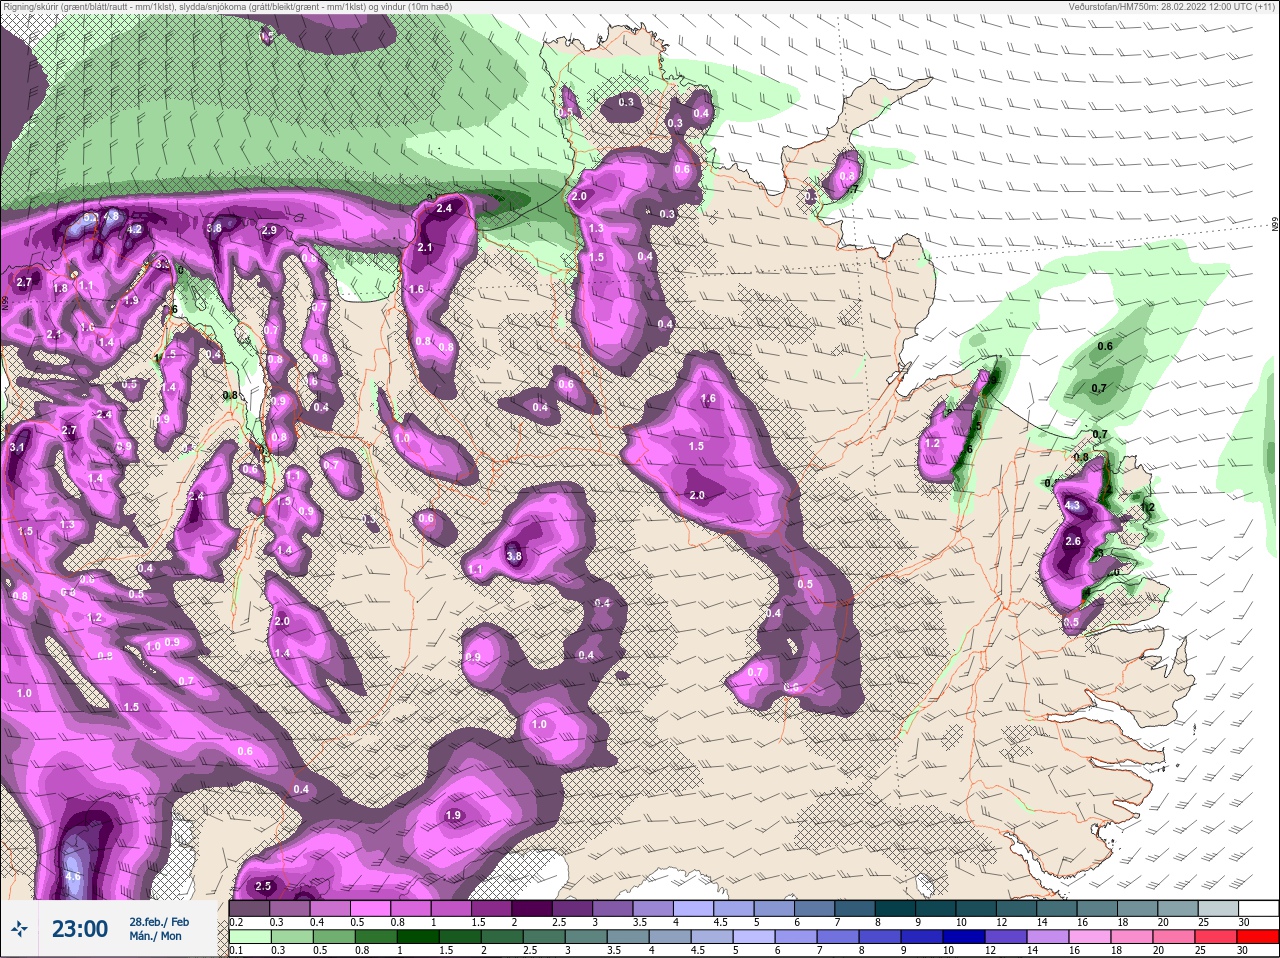Click the 66N latitude label at right map edge

click(1275, 225)
